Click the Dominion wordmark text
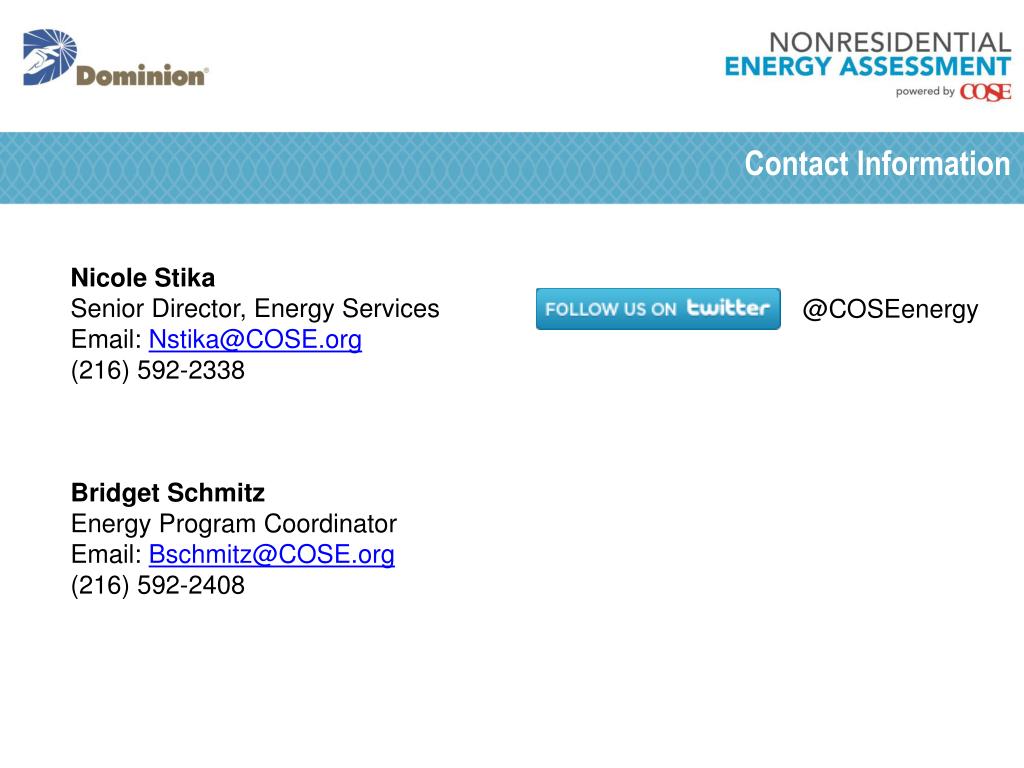 tap(142, 76)
